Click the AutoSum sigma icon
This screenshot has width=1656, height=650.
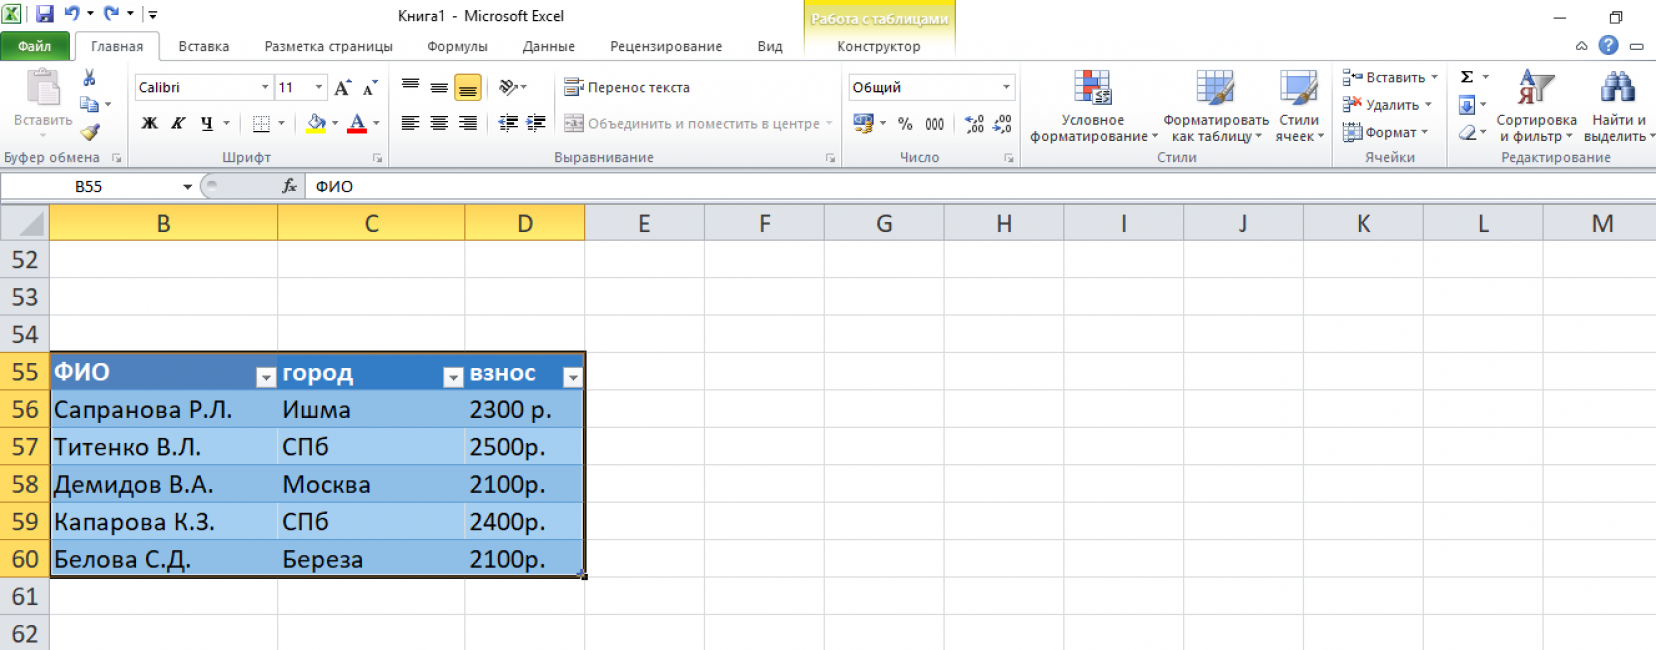pyautogui.click(x=1467, y=77)
